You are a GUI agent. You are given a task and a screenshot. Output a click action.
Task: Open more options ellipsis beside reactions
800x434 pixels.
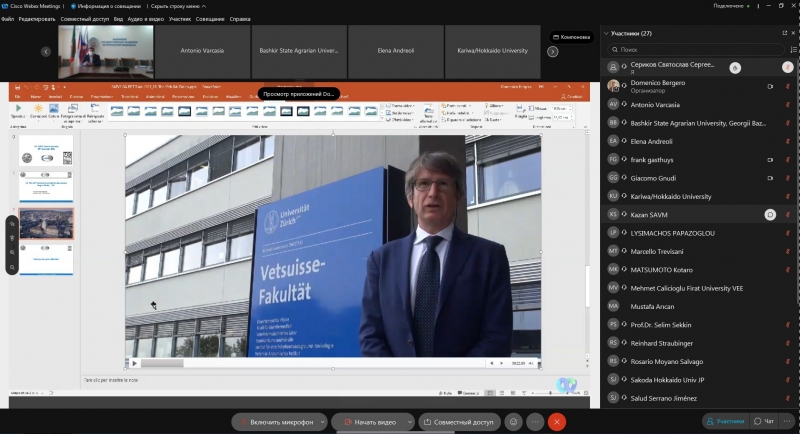pos(535,422)
